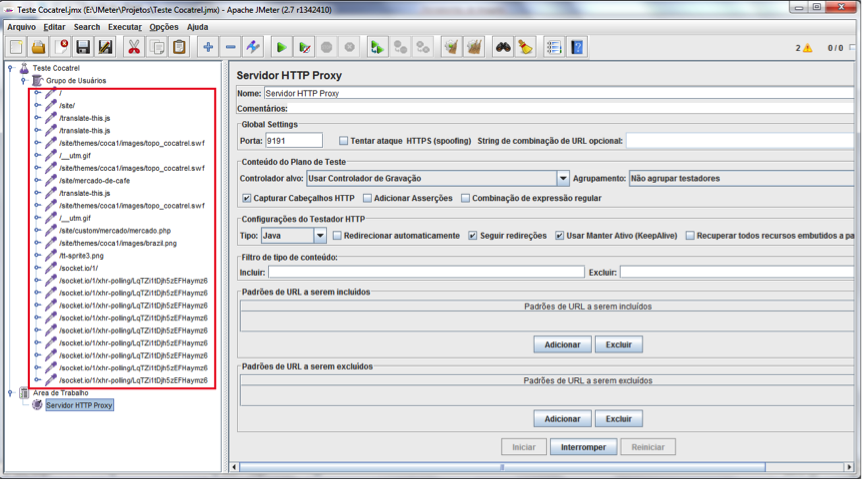The width and height of the screenshot is (862, 480).
Task: Click the horizontal scrollbar right arrow
Action: [x=849, y=467]
